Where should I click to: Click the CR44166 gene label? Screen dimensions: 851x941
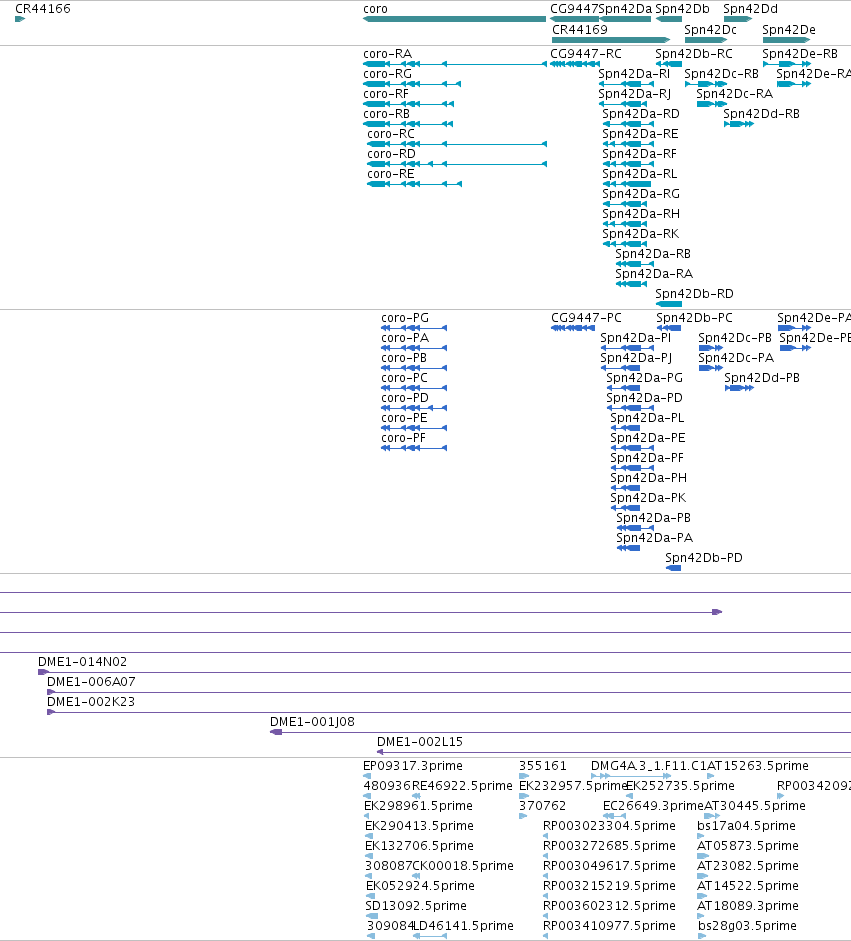pos(43,9)
